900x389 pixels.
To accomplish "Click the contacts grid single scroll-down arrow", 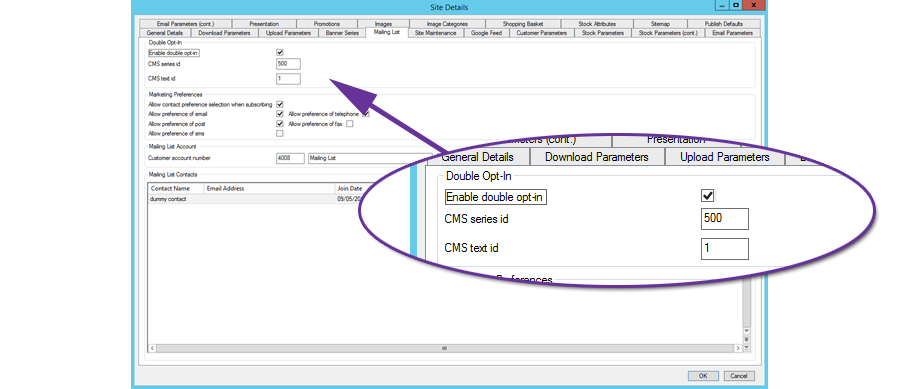I will [746, 331].
